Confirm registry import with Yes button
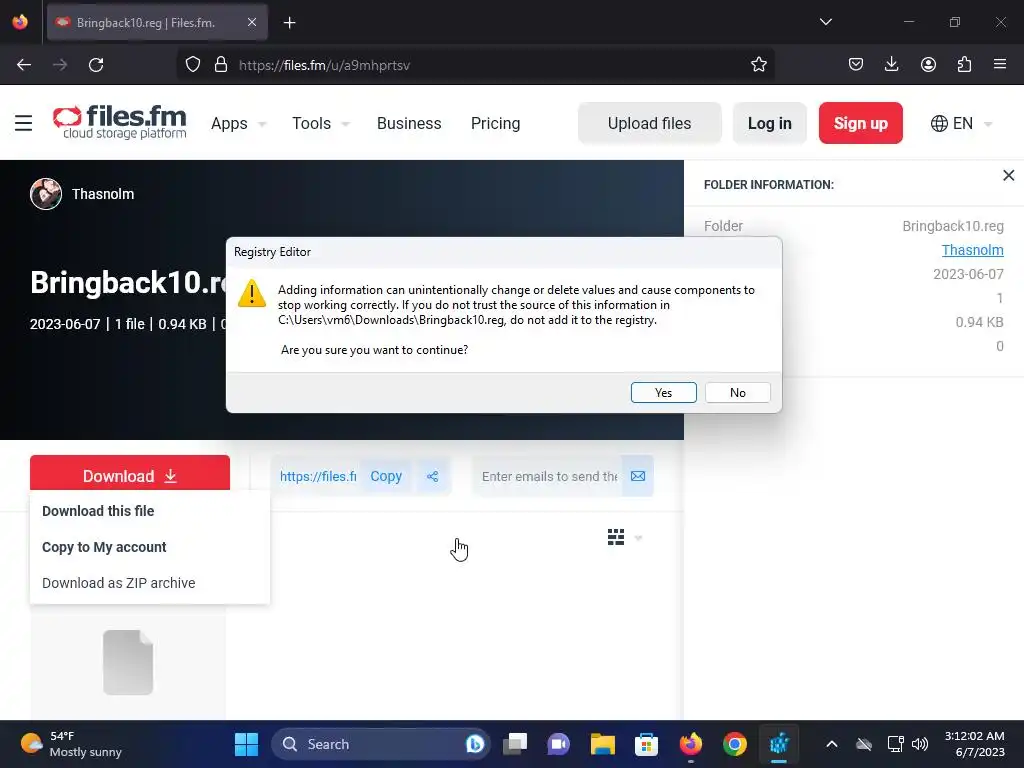The image size is (1024, 768). [x=664, y=392]
